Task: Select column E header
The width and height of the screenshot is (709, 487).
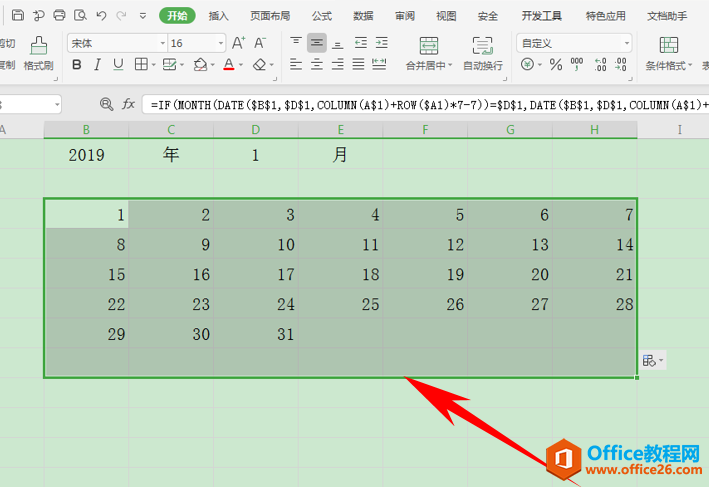Action: (340, 130)
